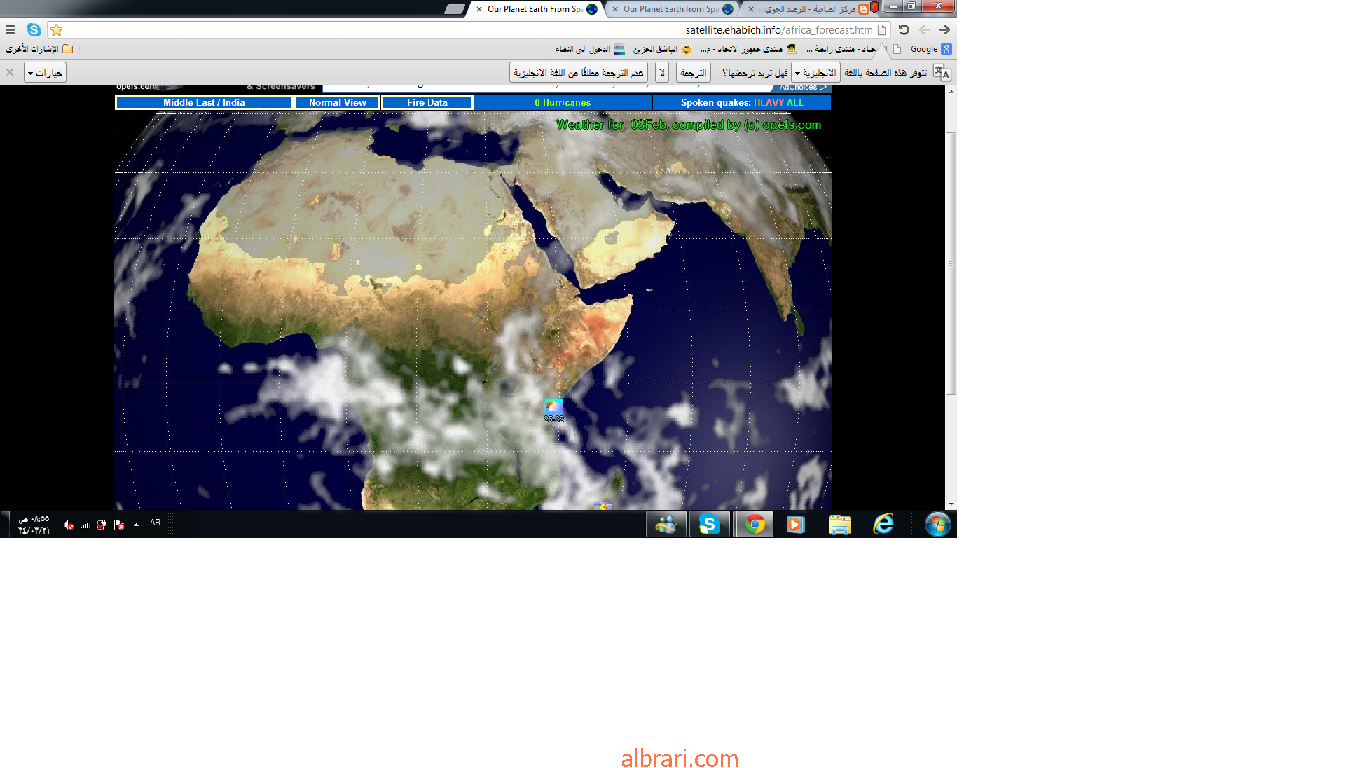Click the Fire Data button

427,103
